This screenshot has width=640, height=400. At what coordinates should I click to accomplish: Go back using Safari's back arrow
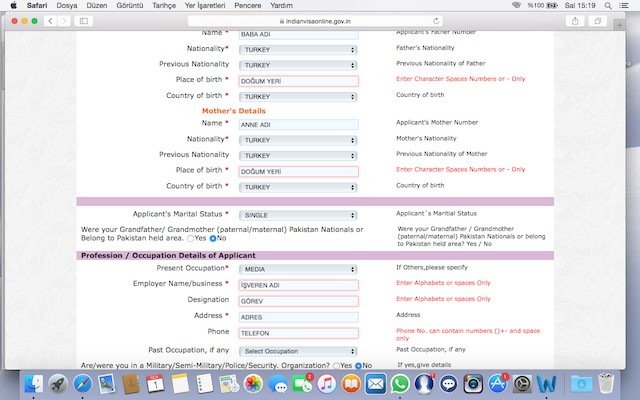50,21
